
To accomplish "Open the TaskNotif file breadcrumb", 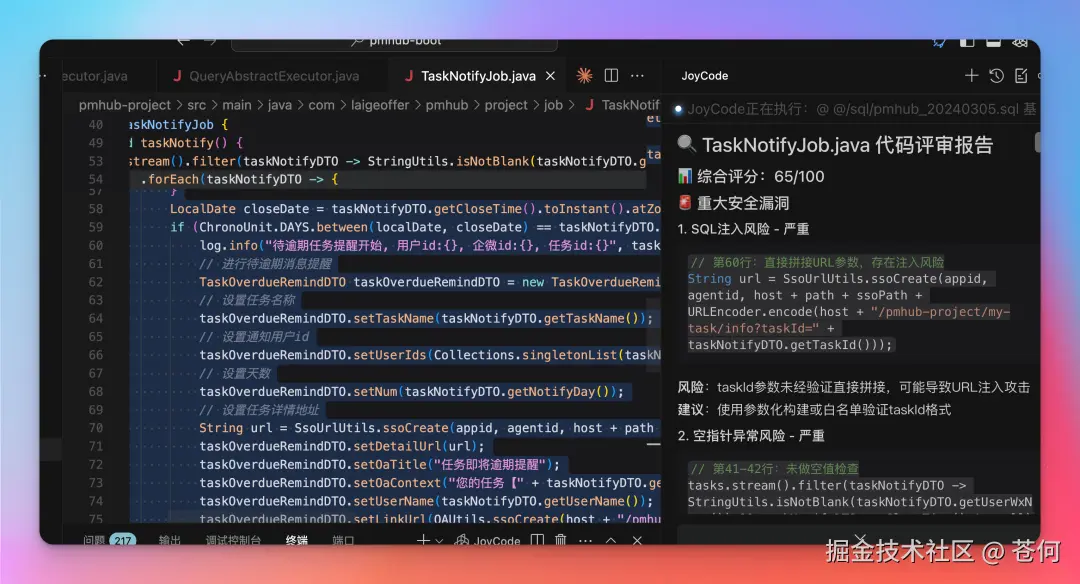I will (x=623, y=105).
